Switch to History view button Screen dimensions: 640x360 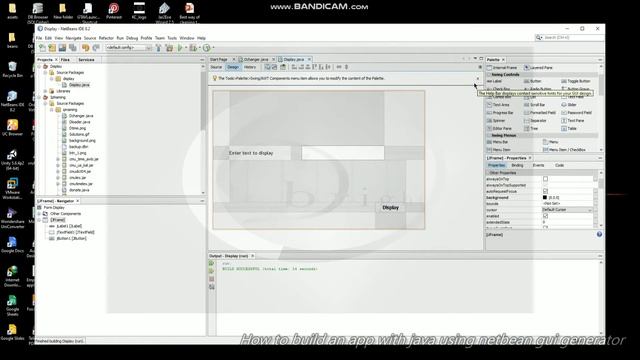point(250,67)
